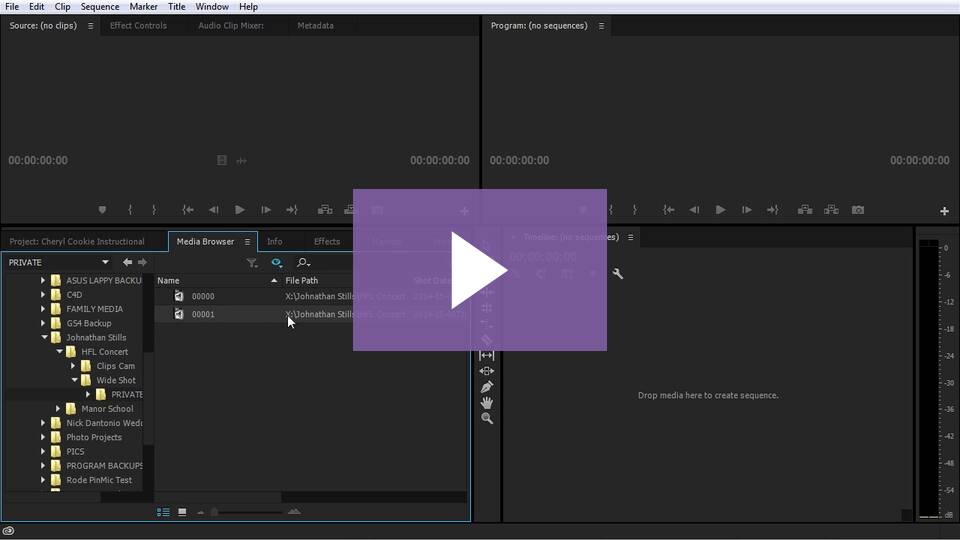Image resolution: width=960 pixels, height=540 pixels.
Task: Step back one frame in Program monitor
Action: 694,210
